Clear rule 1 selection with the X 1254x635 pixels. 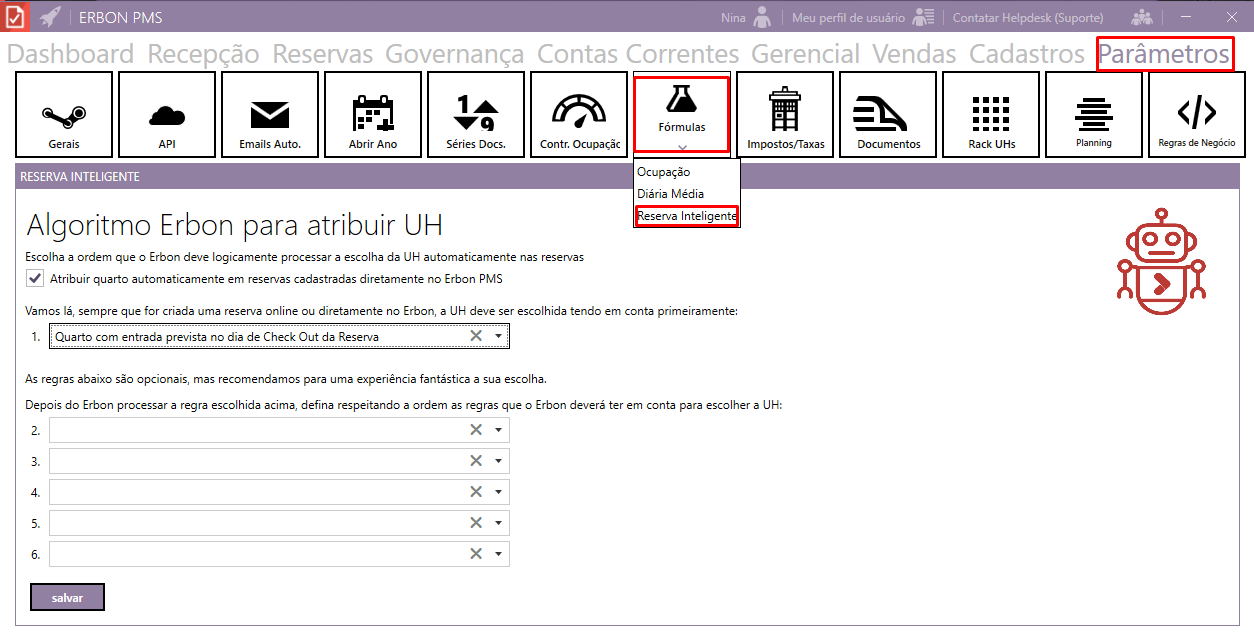[476, 337]
